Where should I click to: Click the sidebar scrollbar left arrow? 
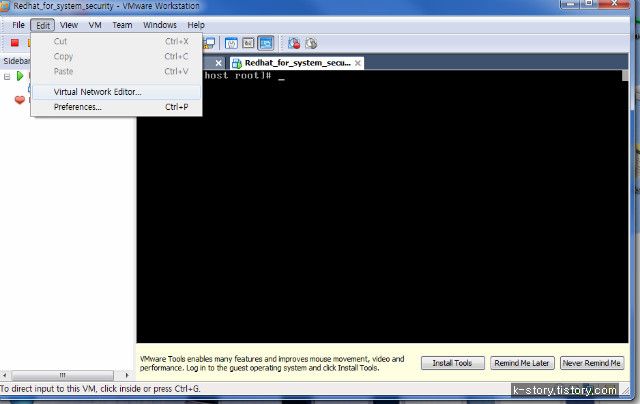pos(4,375)
